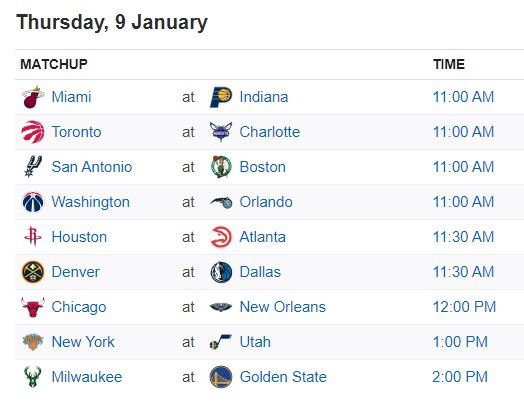The image size is (524, 406).
Task: Open the 12:00 PM Chicago game time
Action: 464,307
